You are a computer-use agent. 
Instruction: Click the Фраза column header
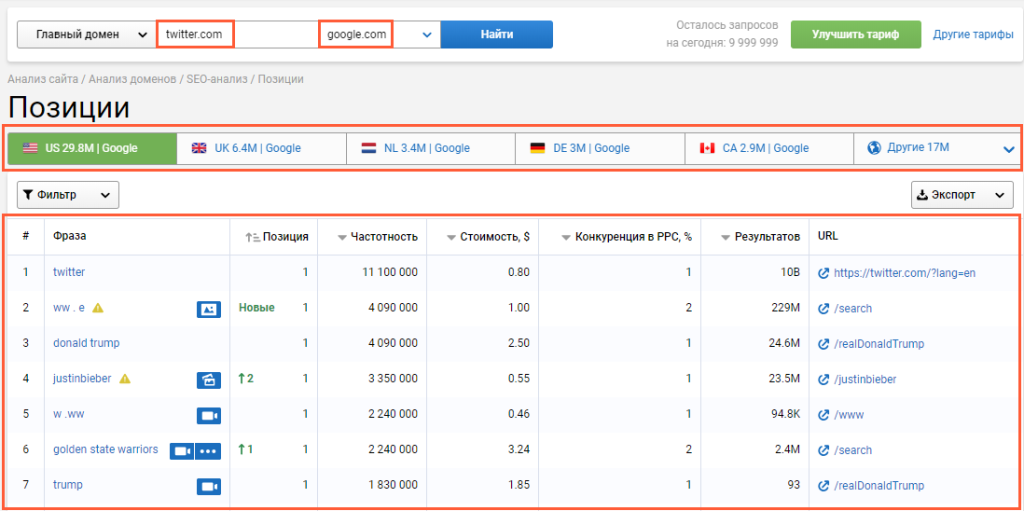(x=70, y=237)
